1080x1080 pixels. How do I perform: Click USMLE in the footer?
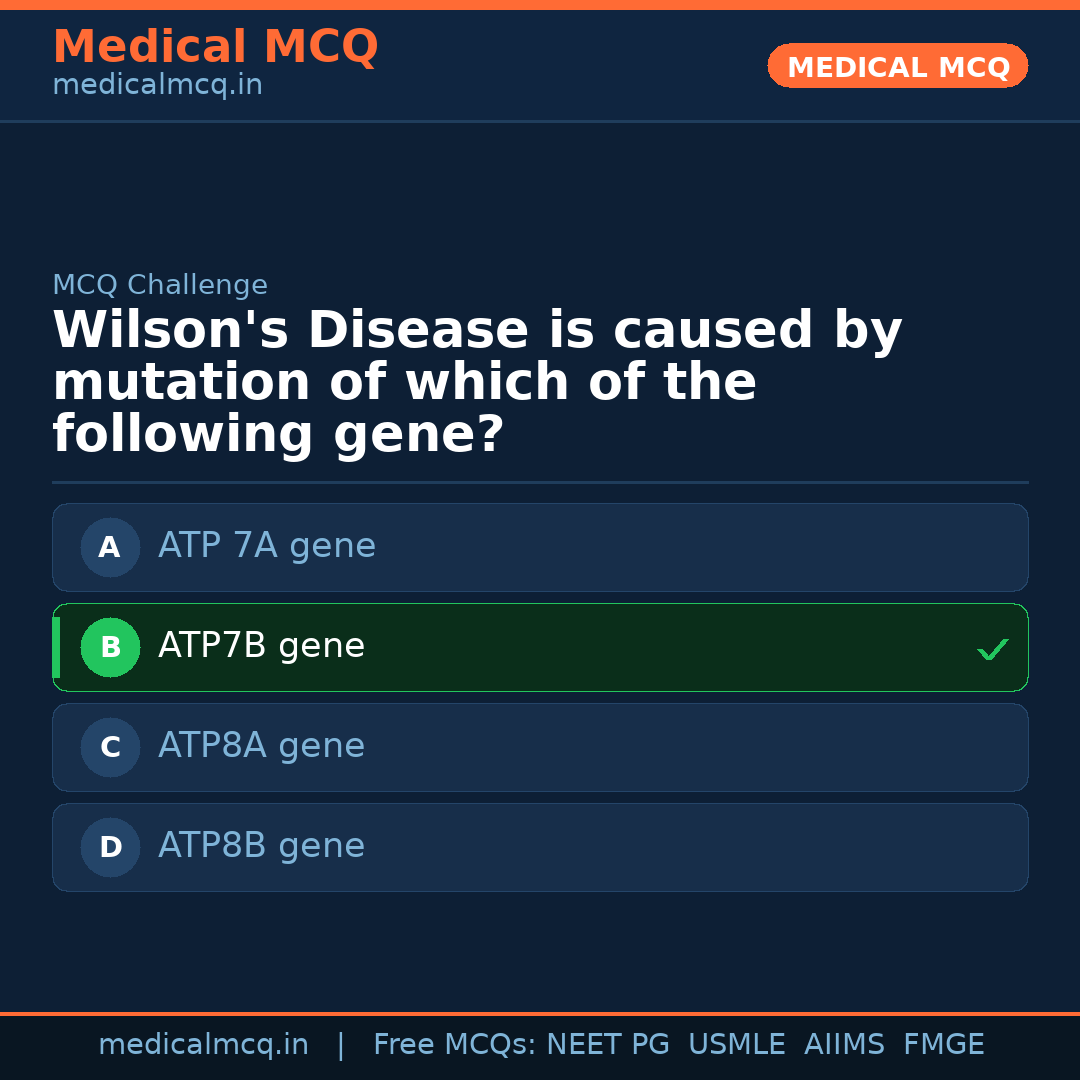[736, 1045]
